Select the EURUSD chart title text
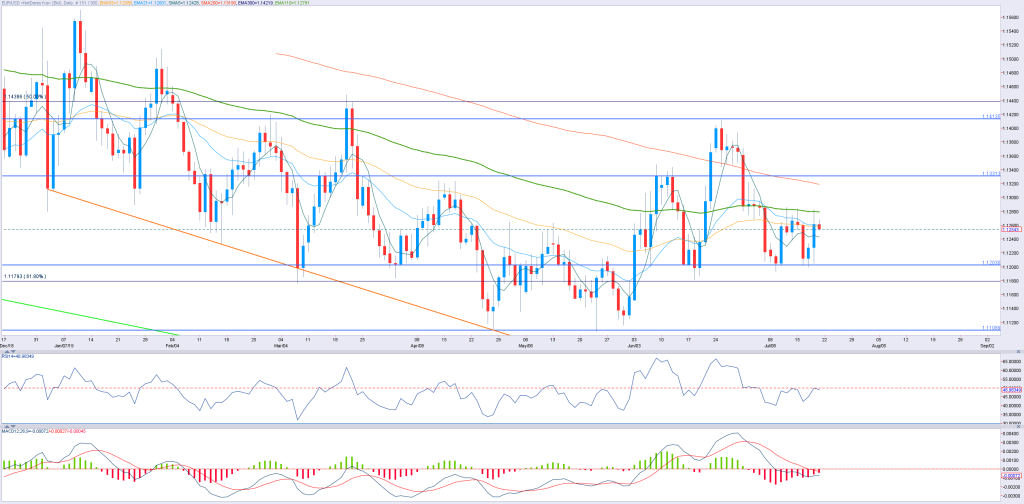Image resolution: width=1024 pixels, height=504 pixels. click(x=50, y=3)
